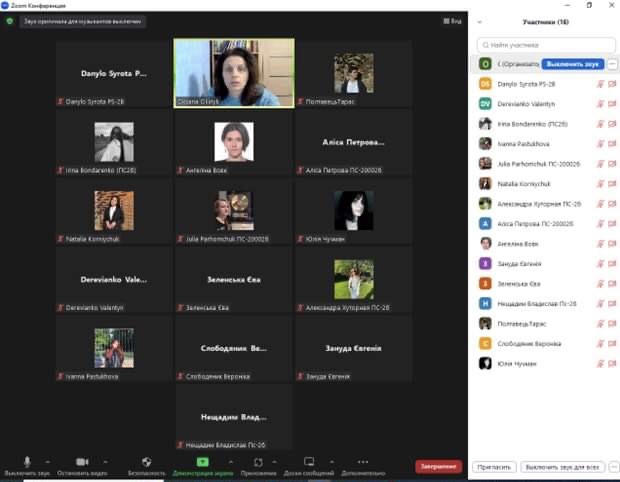Select Полтавець Тарас video tile

coord(353,73)
